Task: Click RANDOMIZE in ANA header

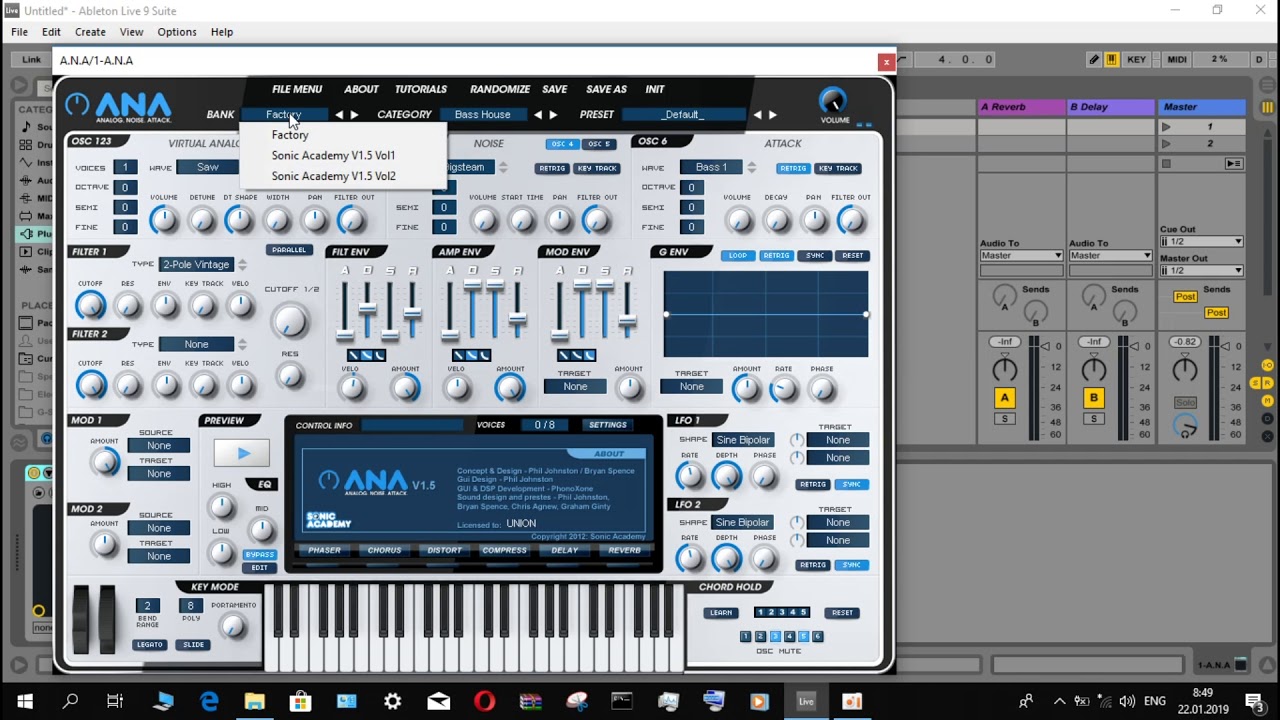Action: (x=500, y=90)
